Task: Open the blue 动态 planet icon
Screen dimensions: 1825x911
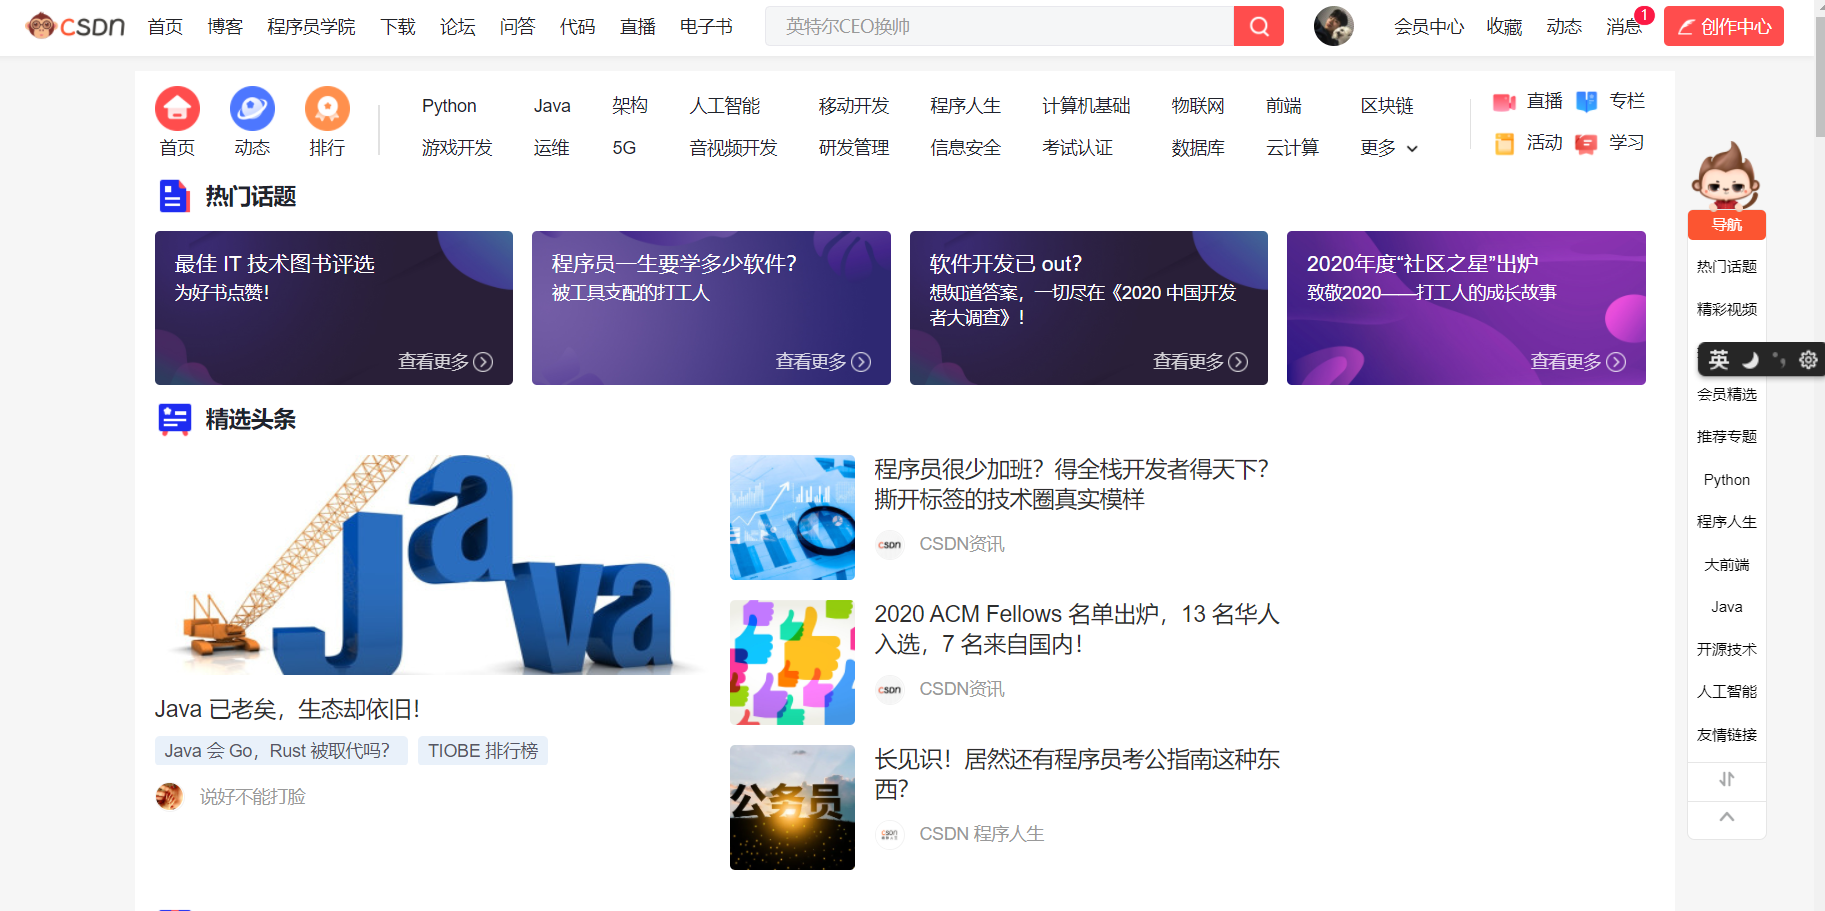Action: (252, 108)
